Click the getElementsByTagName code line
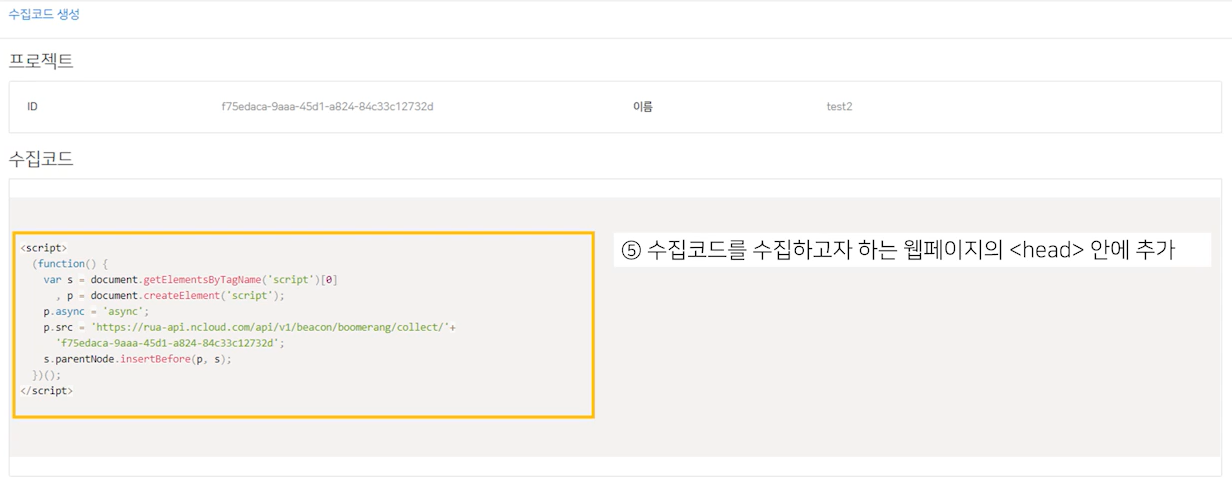This screenshot has height=493, width=1232. (x=190, y=279)
